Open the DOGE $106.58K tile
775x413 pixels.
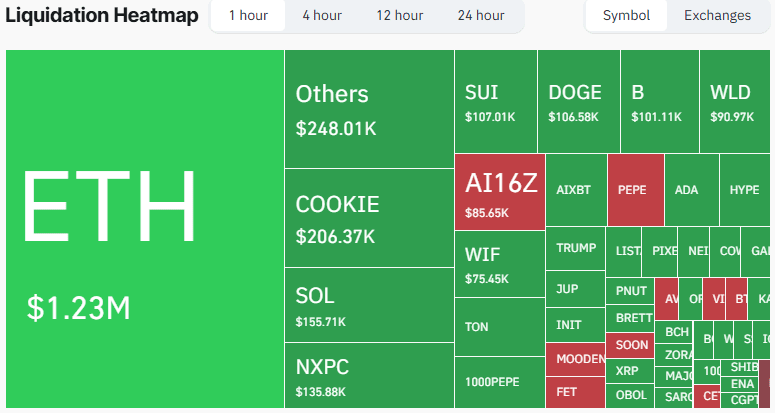(579, 101)
